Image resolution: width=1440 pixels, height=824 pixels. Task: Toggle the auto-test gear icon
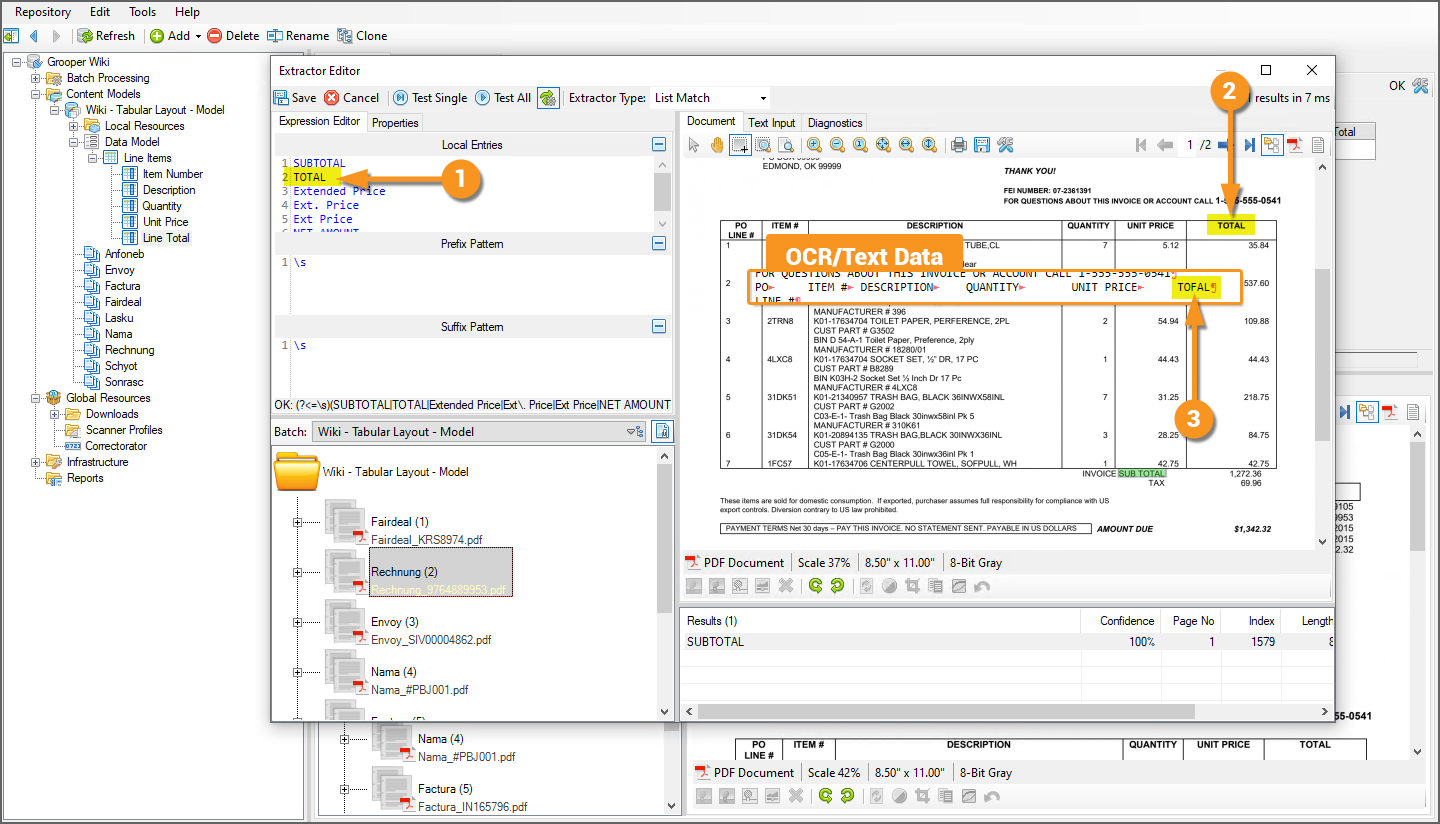pyautogui.click(x=548, y=98)
